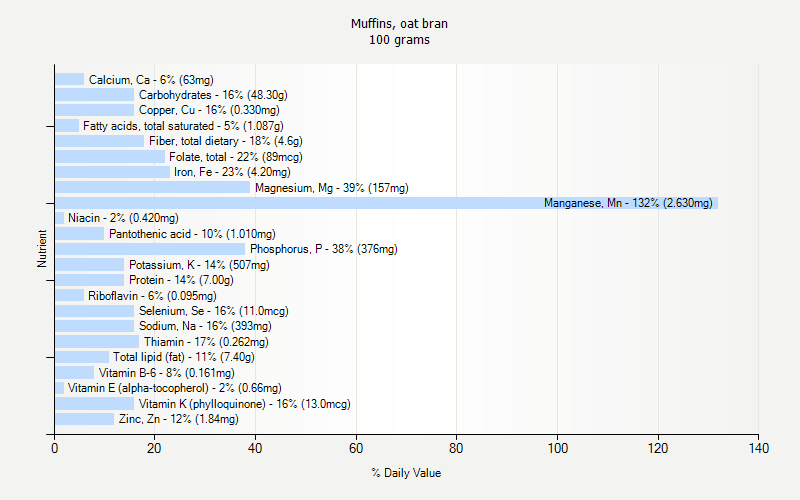Click the 'Copper, Cu - 16% (0.330mg)' label
The width and height of the screenshot is (800, 500).
pos(209,110)
